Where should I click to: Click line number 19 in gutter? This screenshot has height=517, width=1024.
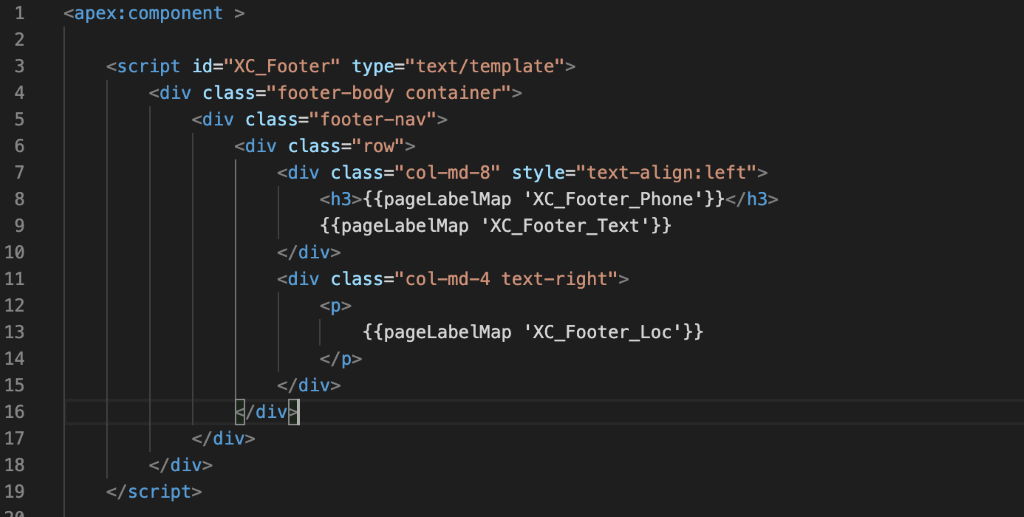pos(14,492)
